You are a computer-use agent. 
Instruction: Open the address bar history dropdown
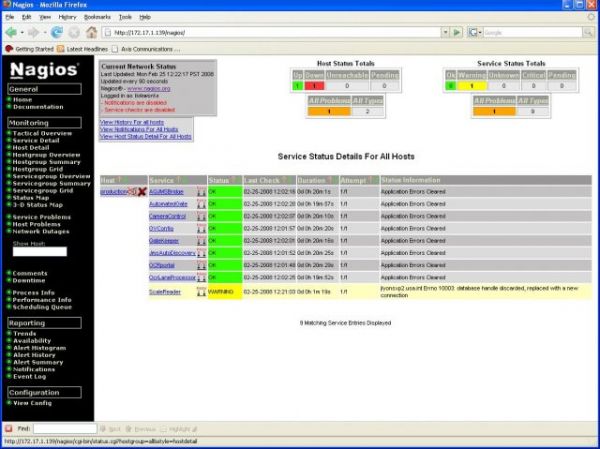[x=445, y=32]
